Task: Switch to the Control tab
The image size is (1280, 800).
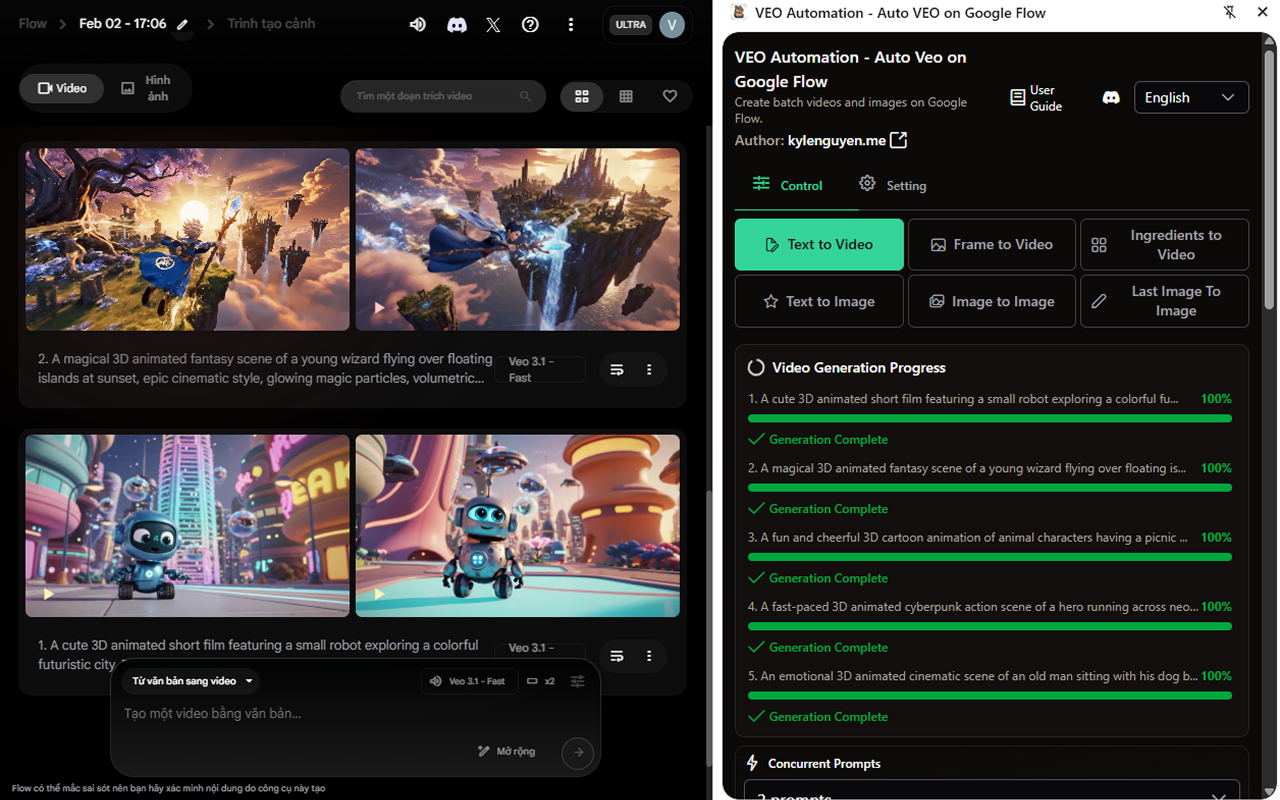Action: coord(788,185)
